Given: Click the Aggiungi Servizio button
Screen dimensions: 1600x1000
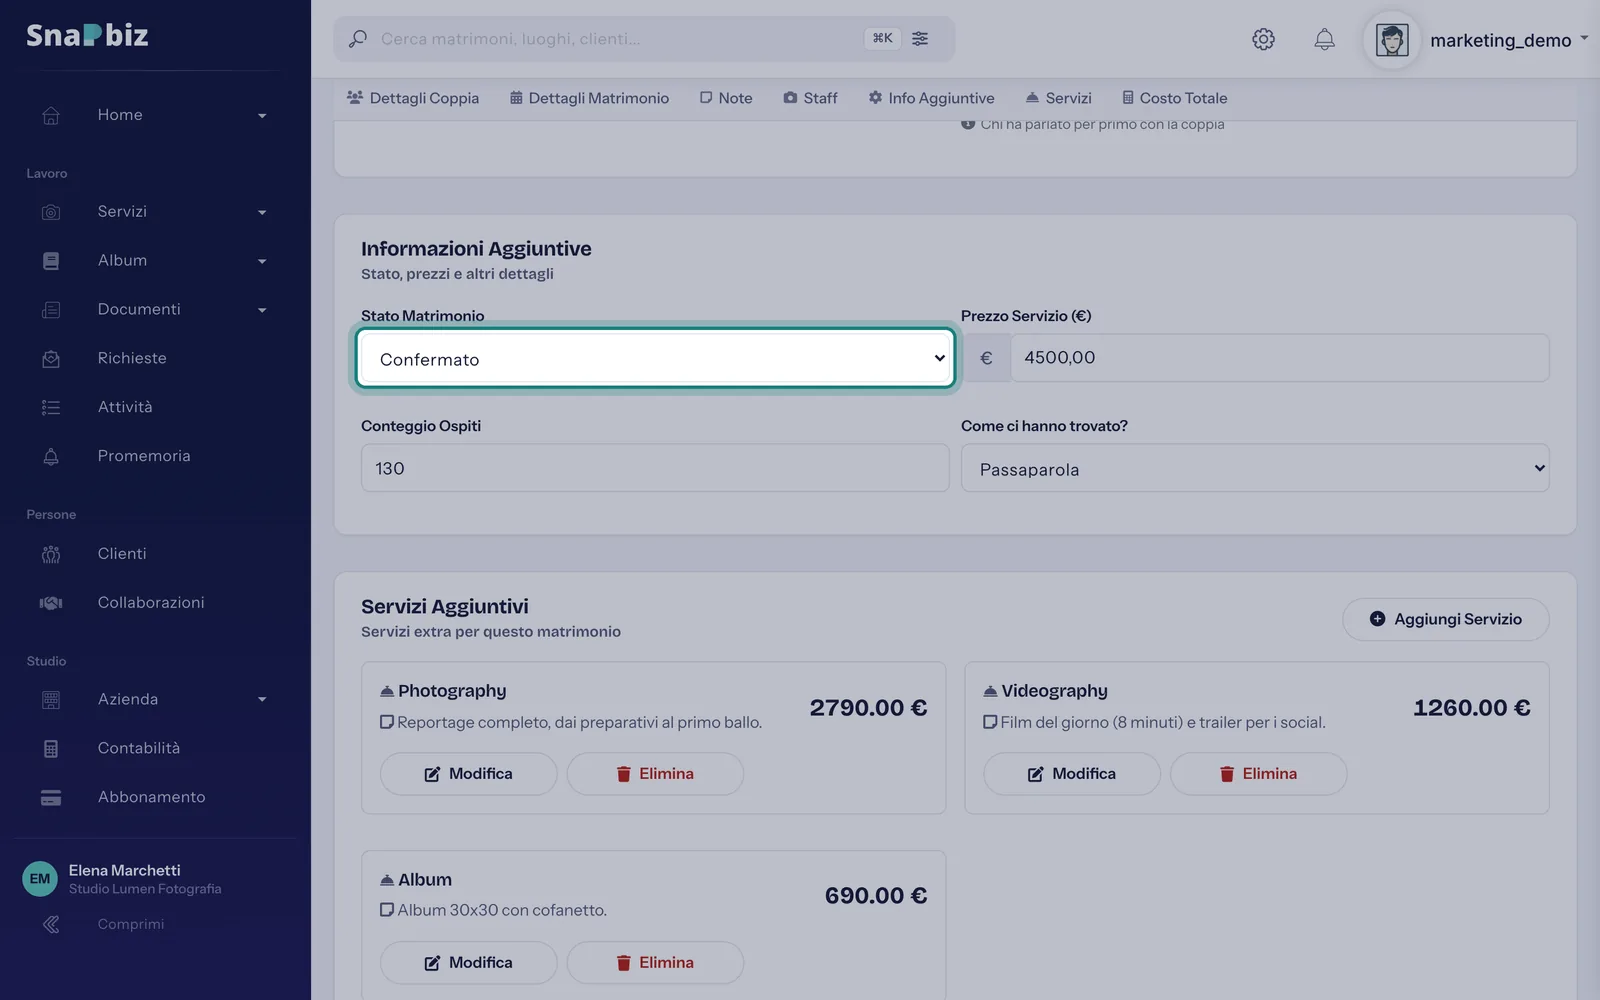Looking at the screenshot, I should tap(1446, 619).
